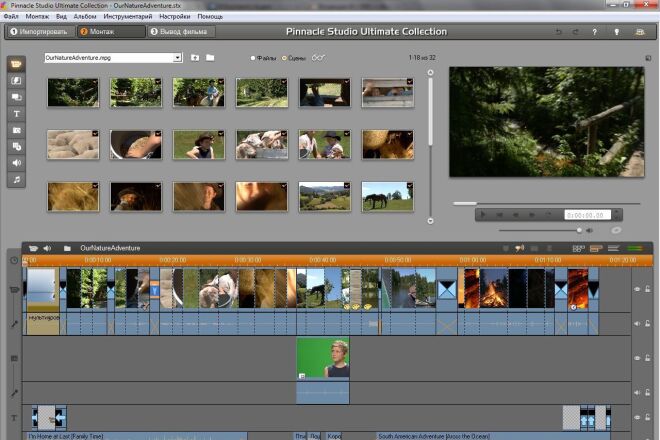Click the Redo arrow in header
The image size is (660, 440).
(x=575, y=32)
